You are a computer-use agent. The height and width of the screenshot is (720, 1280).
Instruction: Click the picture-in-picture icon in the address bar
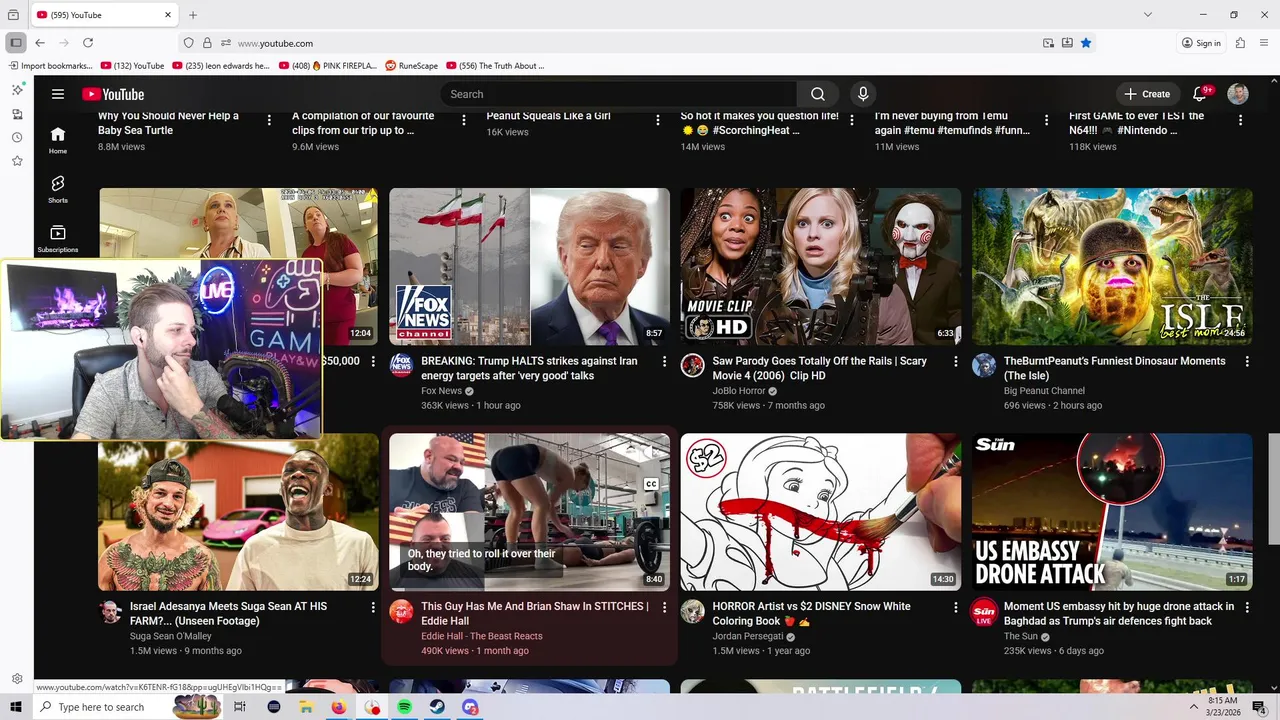1048,43
